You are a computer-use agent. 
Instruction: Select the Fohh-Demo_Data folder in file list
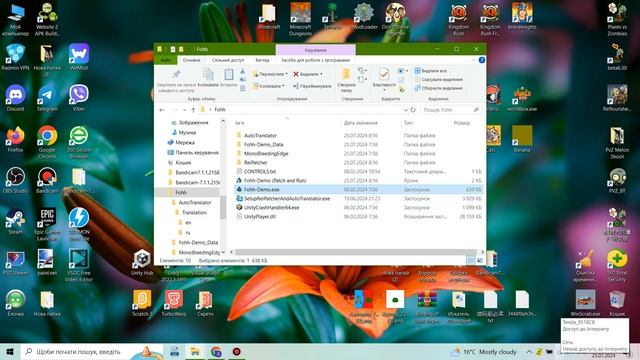(263, 144)
